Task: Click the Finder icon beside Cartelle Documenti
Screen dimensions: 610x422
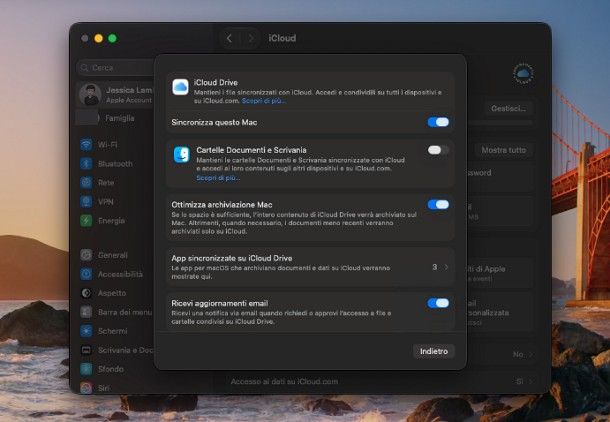Action: (182, 154)
